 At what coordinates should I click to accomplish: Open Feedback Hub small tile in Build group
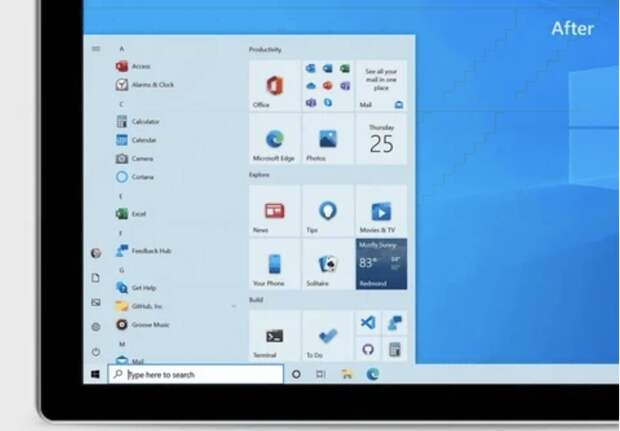pos(395,323)
